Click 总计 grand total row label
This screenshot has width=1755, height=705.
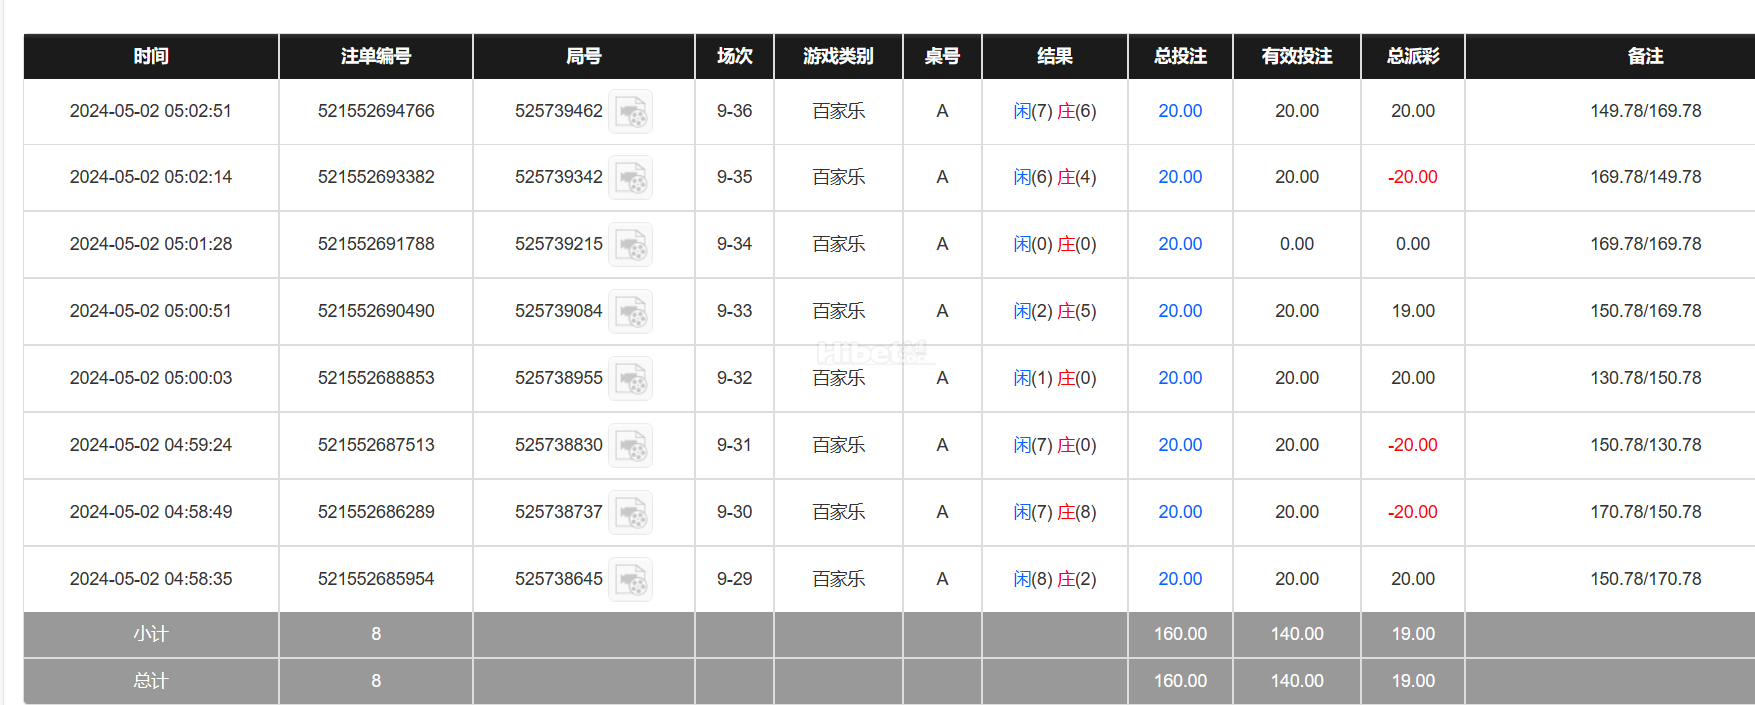click(x=151, y=681)
